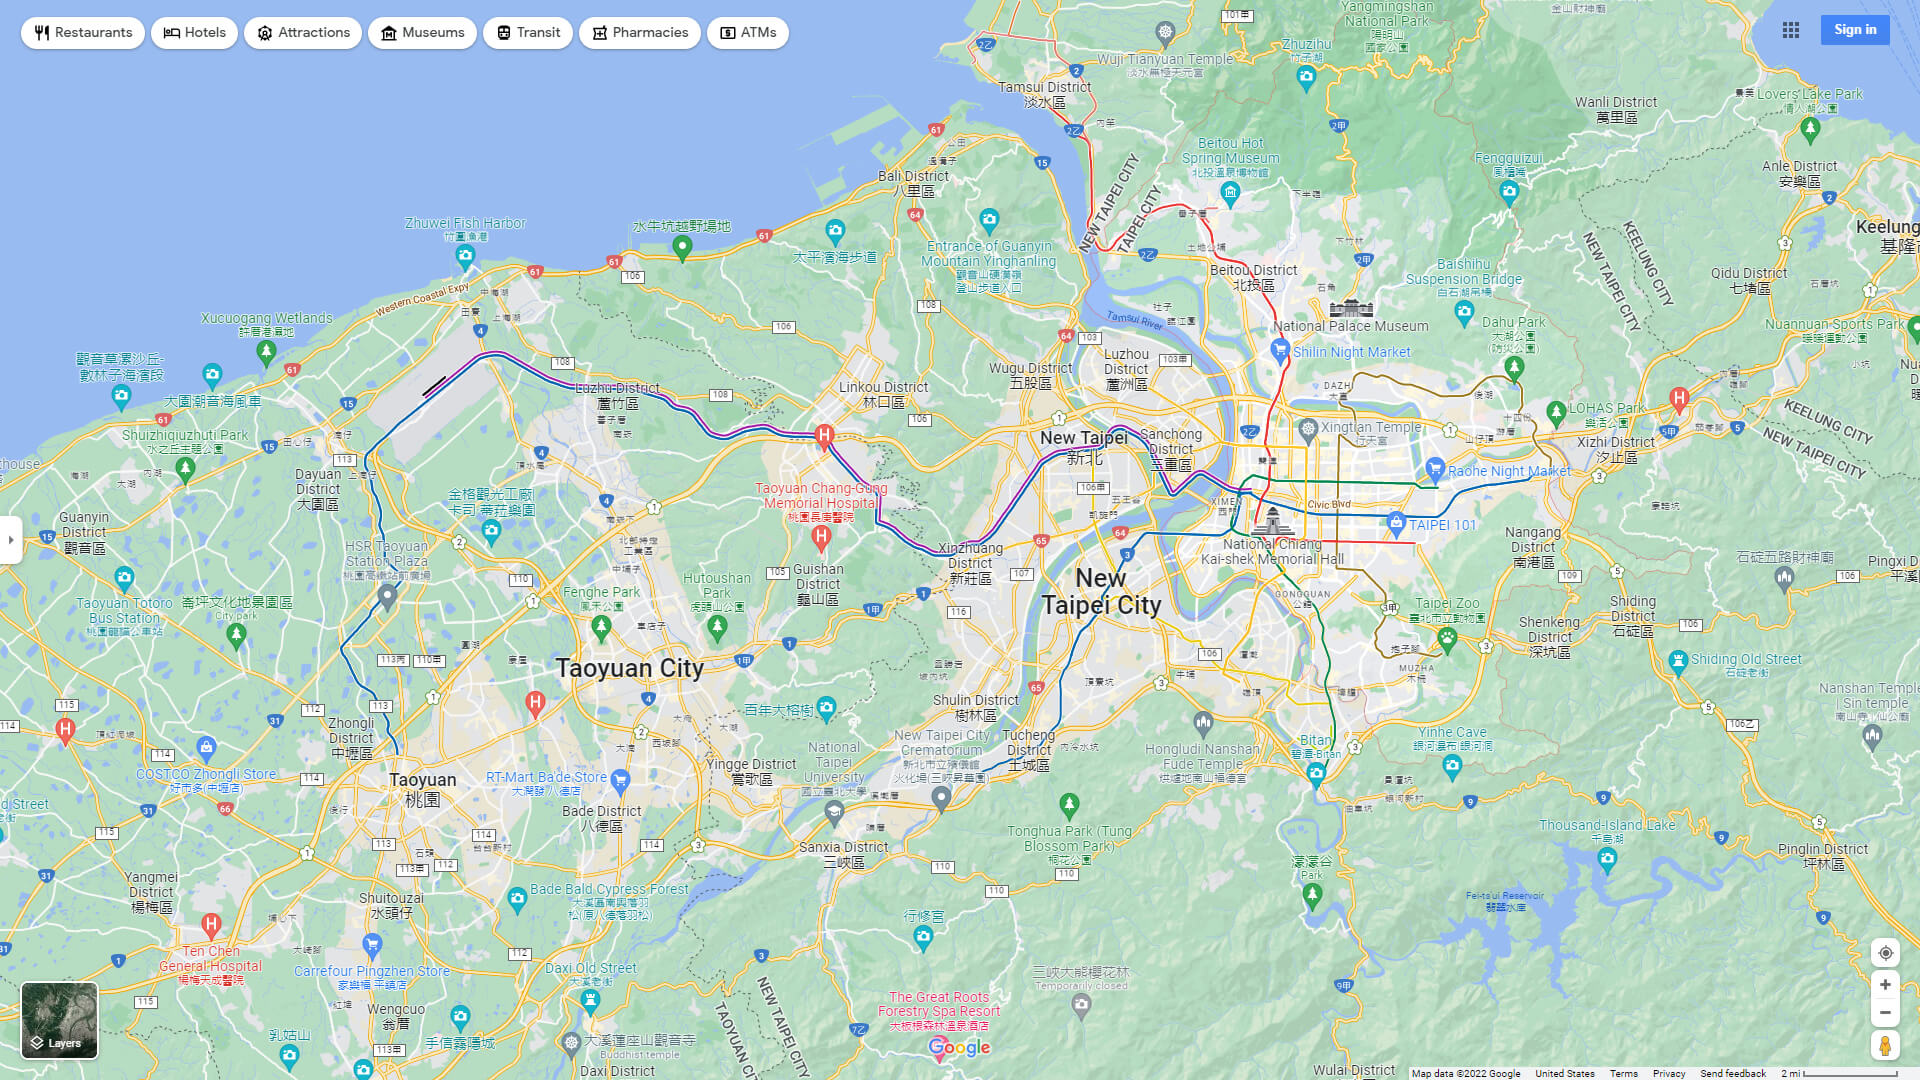Toggle Hotels markers on the map
Image resolution: width=1920 pixels, height=1080 pixels.
(x=194, y=32)
